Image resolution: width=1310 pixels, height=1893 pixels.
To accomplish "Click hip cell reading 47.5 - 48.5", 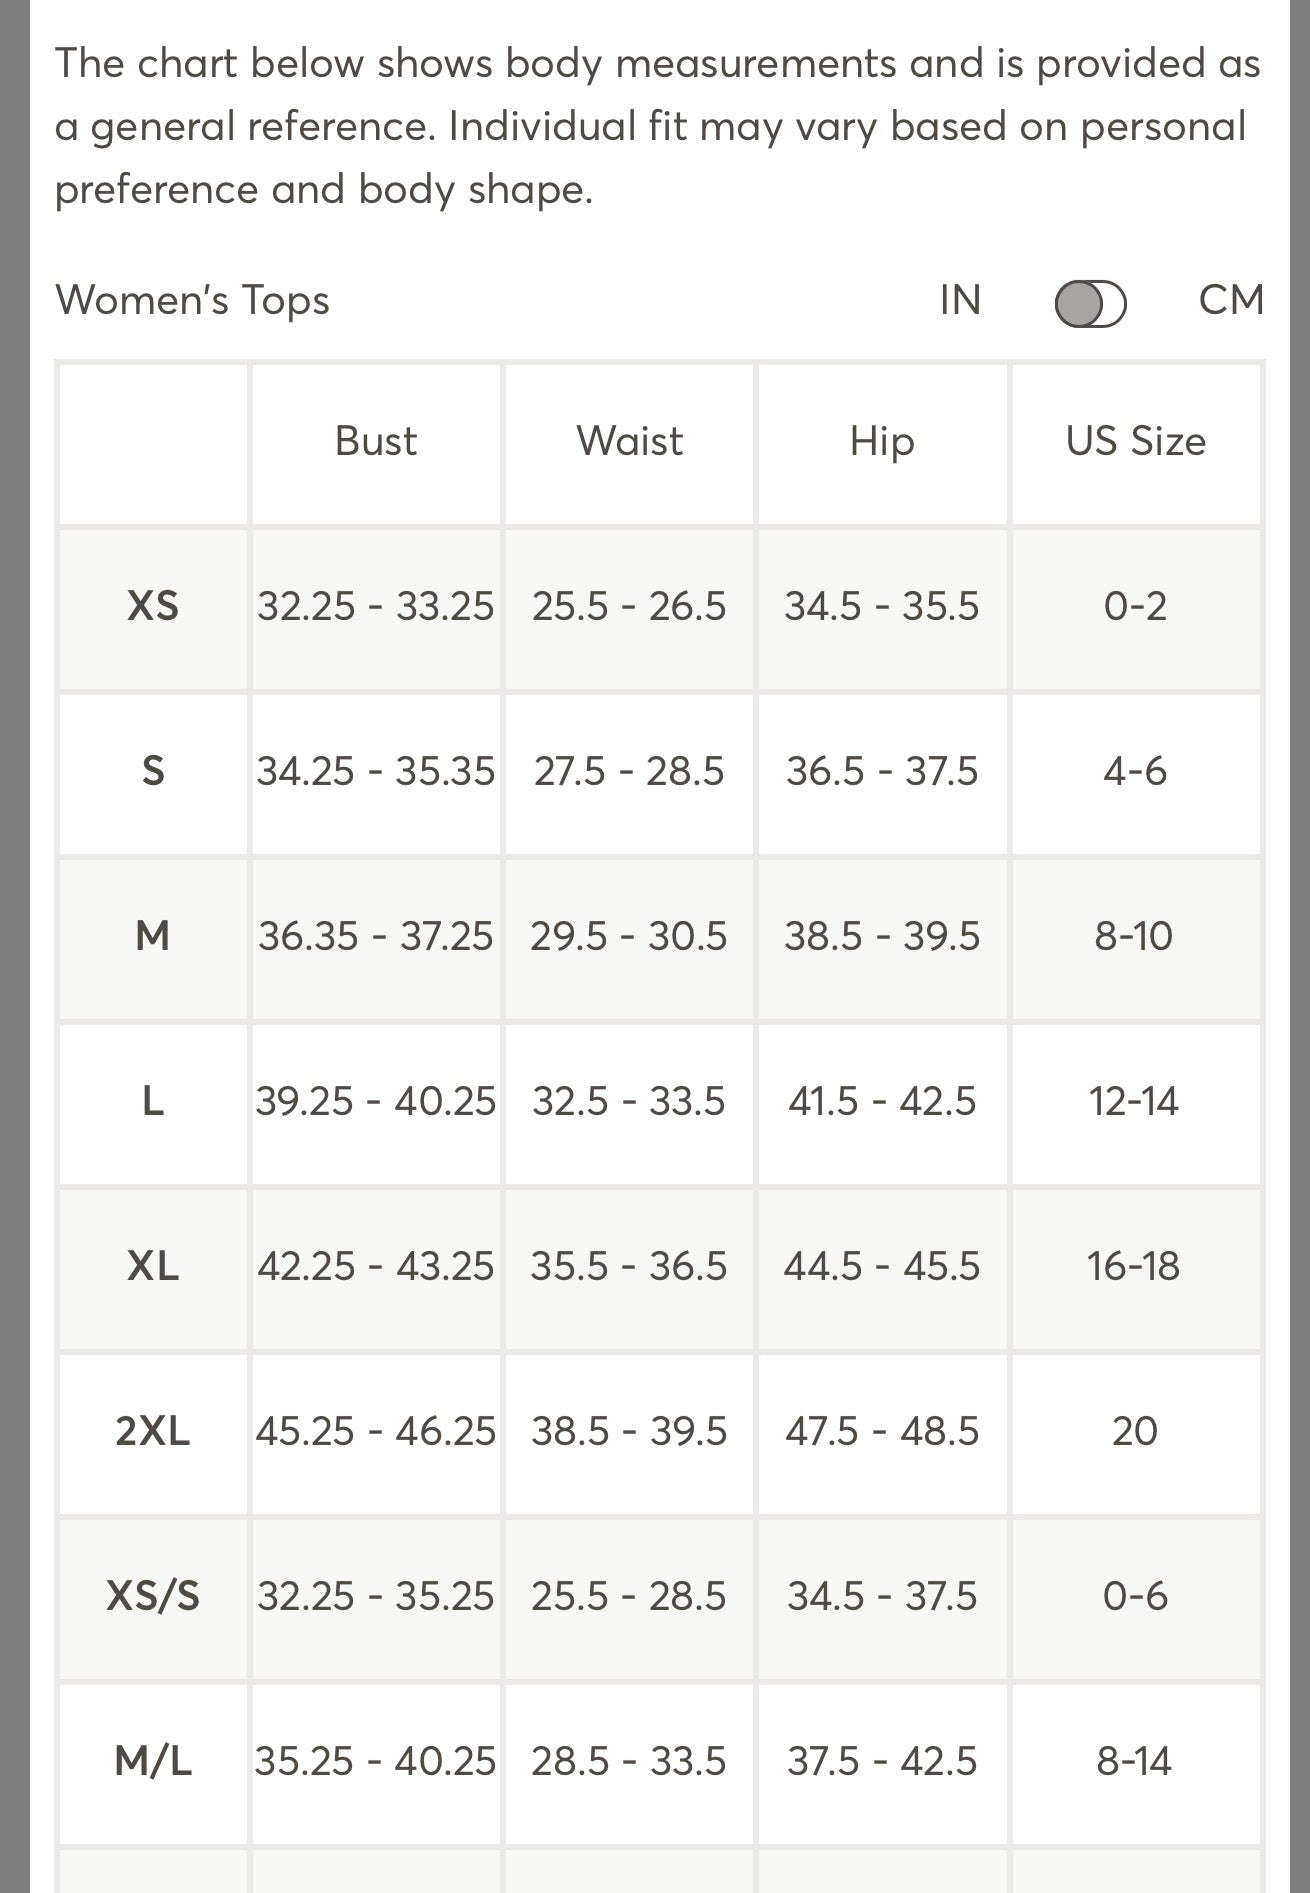I will tap(882, 1431).
